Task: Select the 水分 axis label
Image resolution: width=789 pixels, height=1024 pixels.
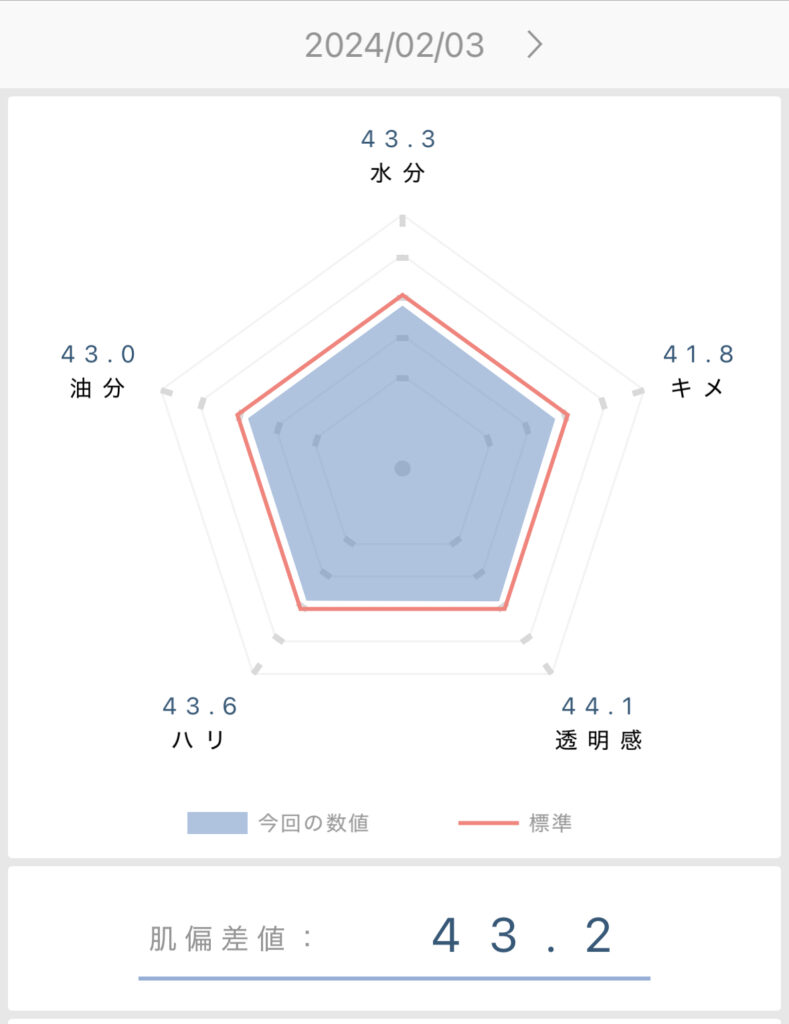Action: tap(398, 173)
